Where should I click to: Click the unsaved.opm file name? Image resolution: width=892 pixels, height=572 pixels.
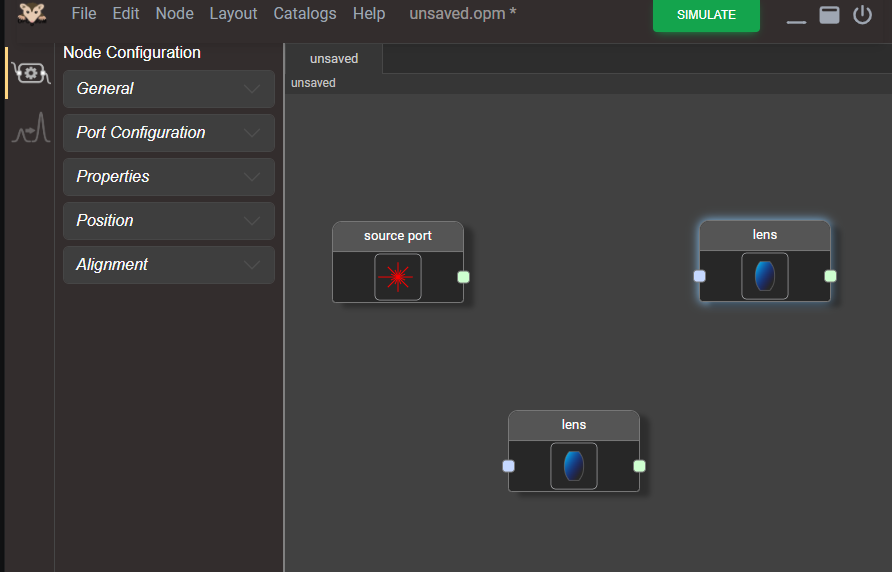point(462,14)
